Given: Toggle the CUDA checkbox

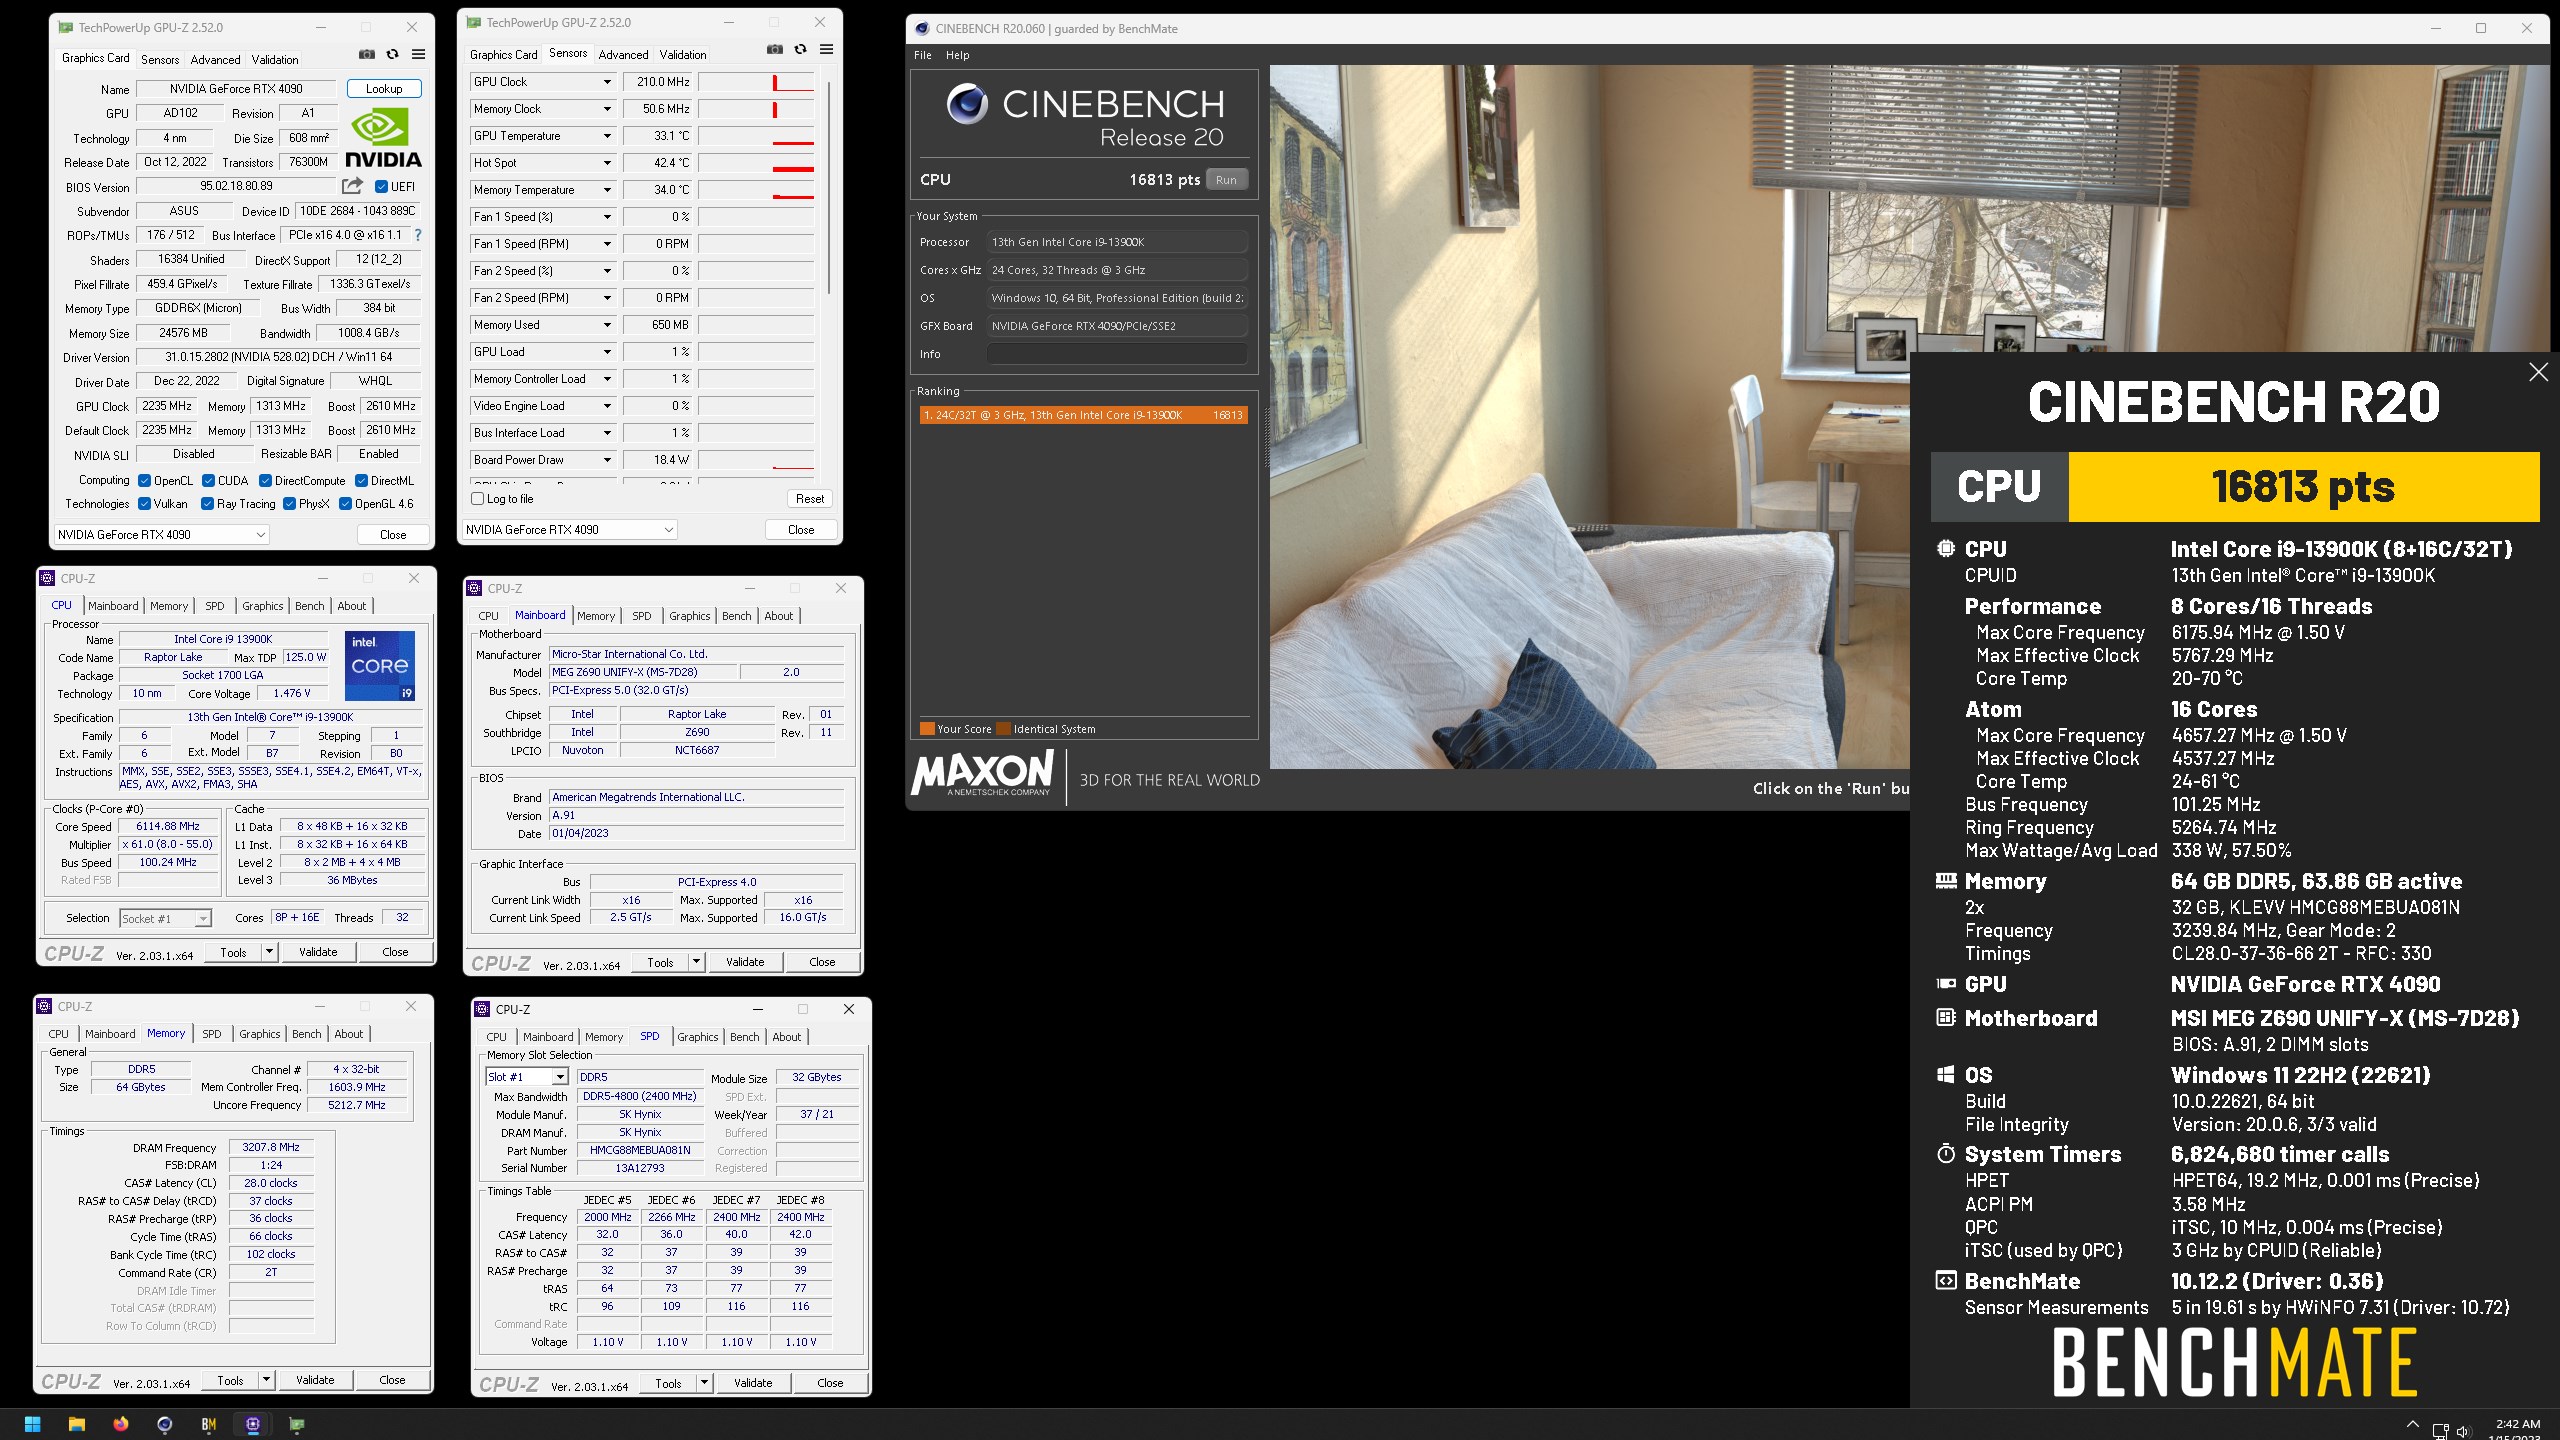Looking at the screenshot, I should (209, 481).
